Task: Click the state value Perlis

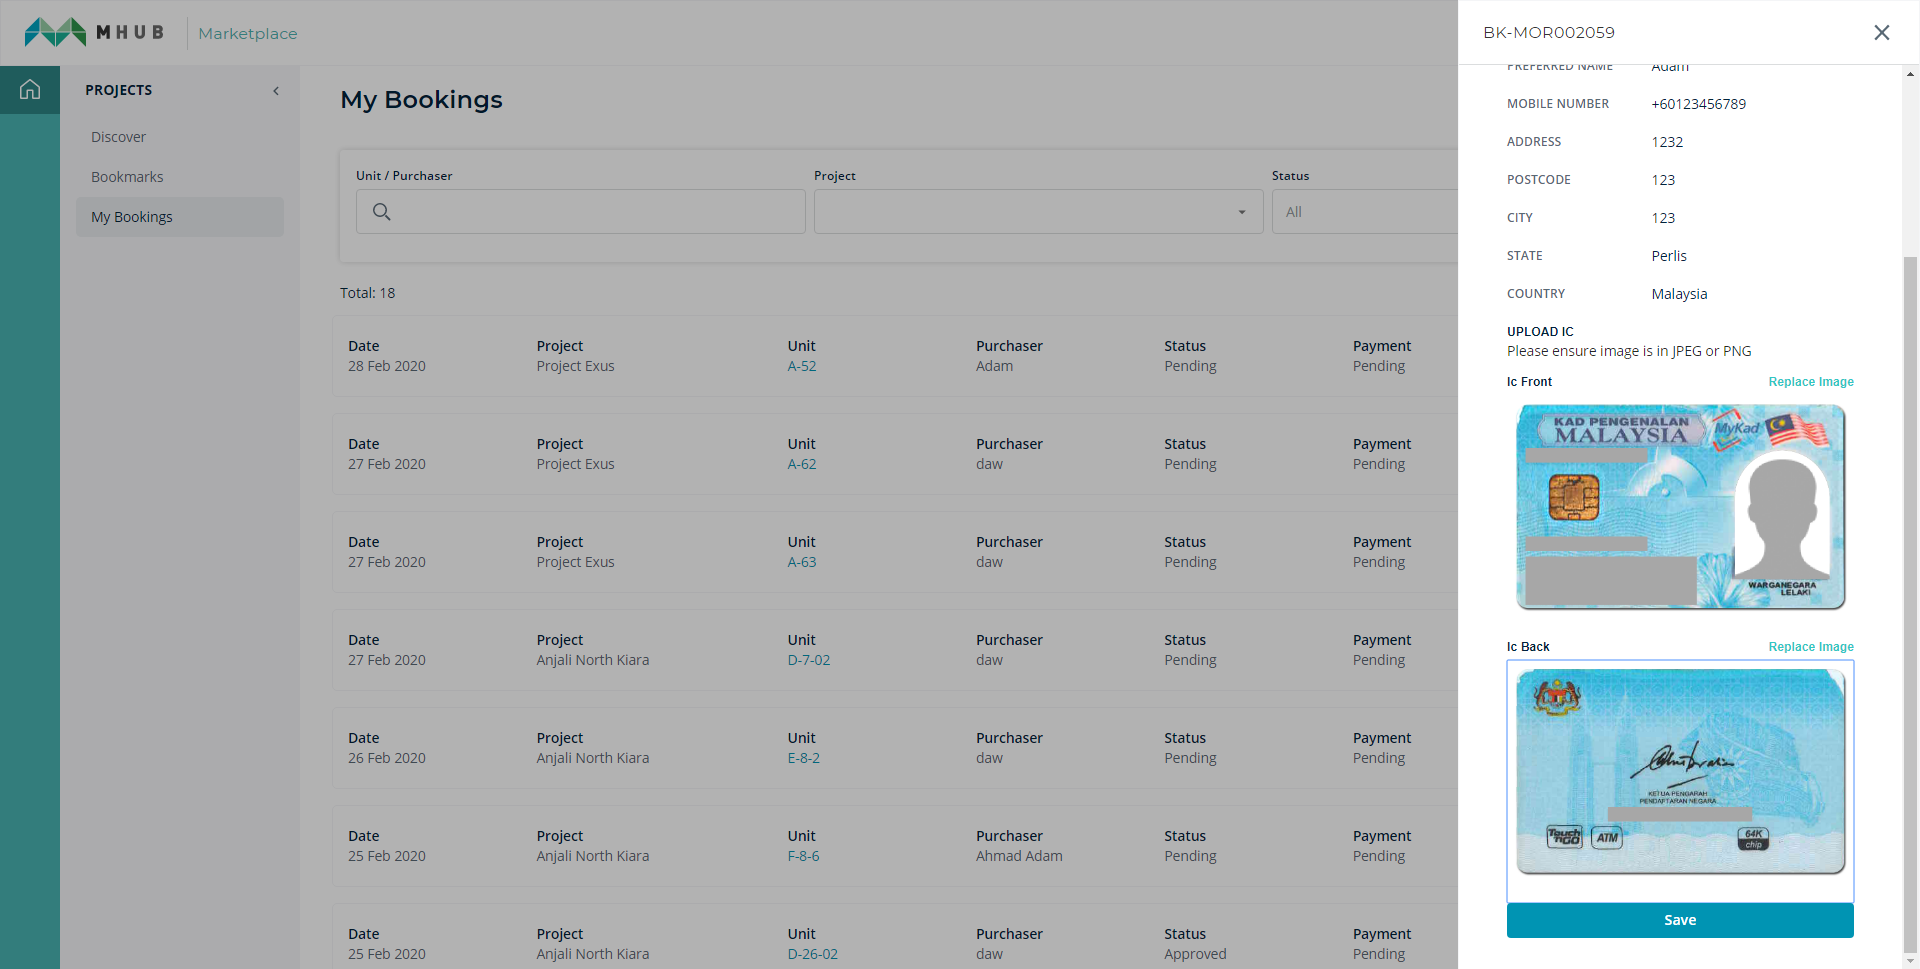Action: [1668, 256]
